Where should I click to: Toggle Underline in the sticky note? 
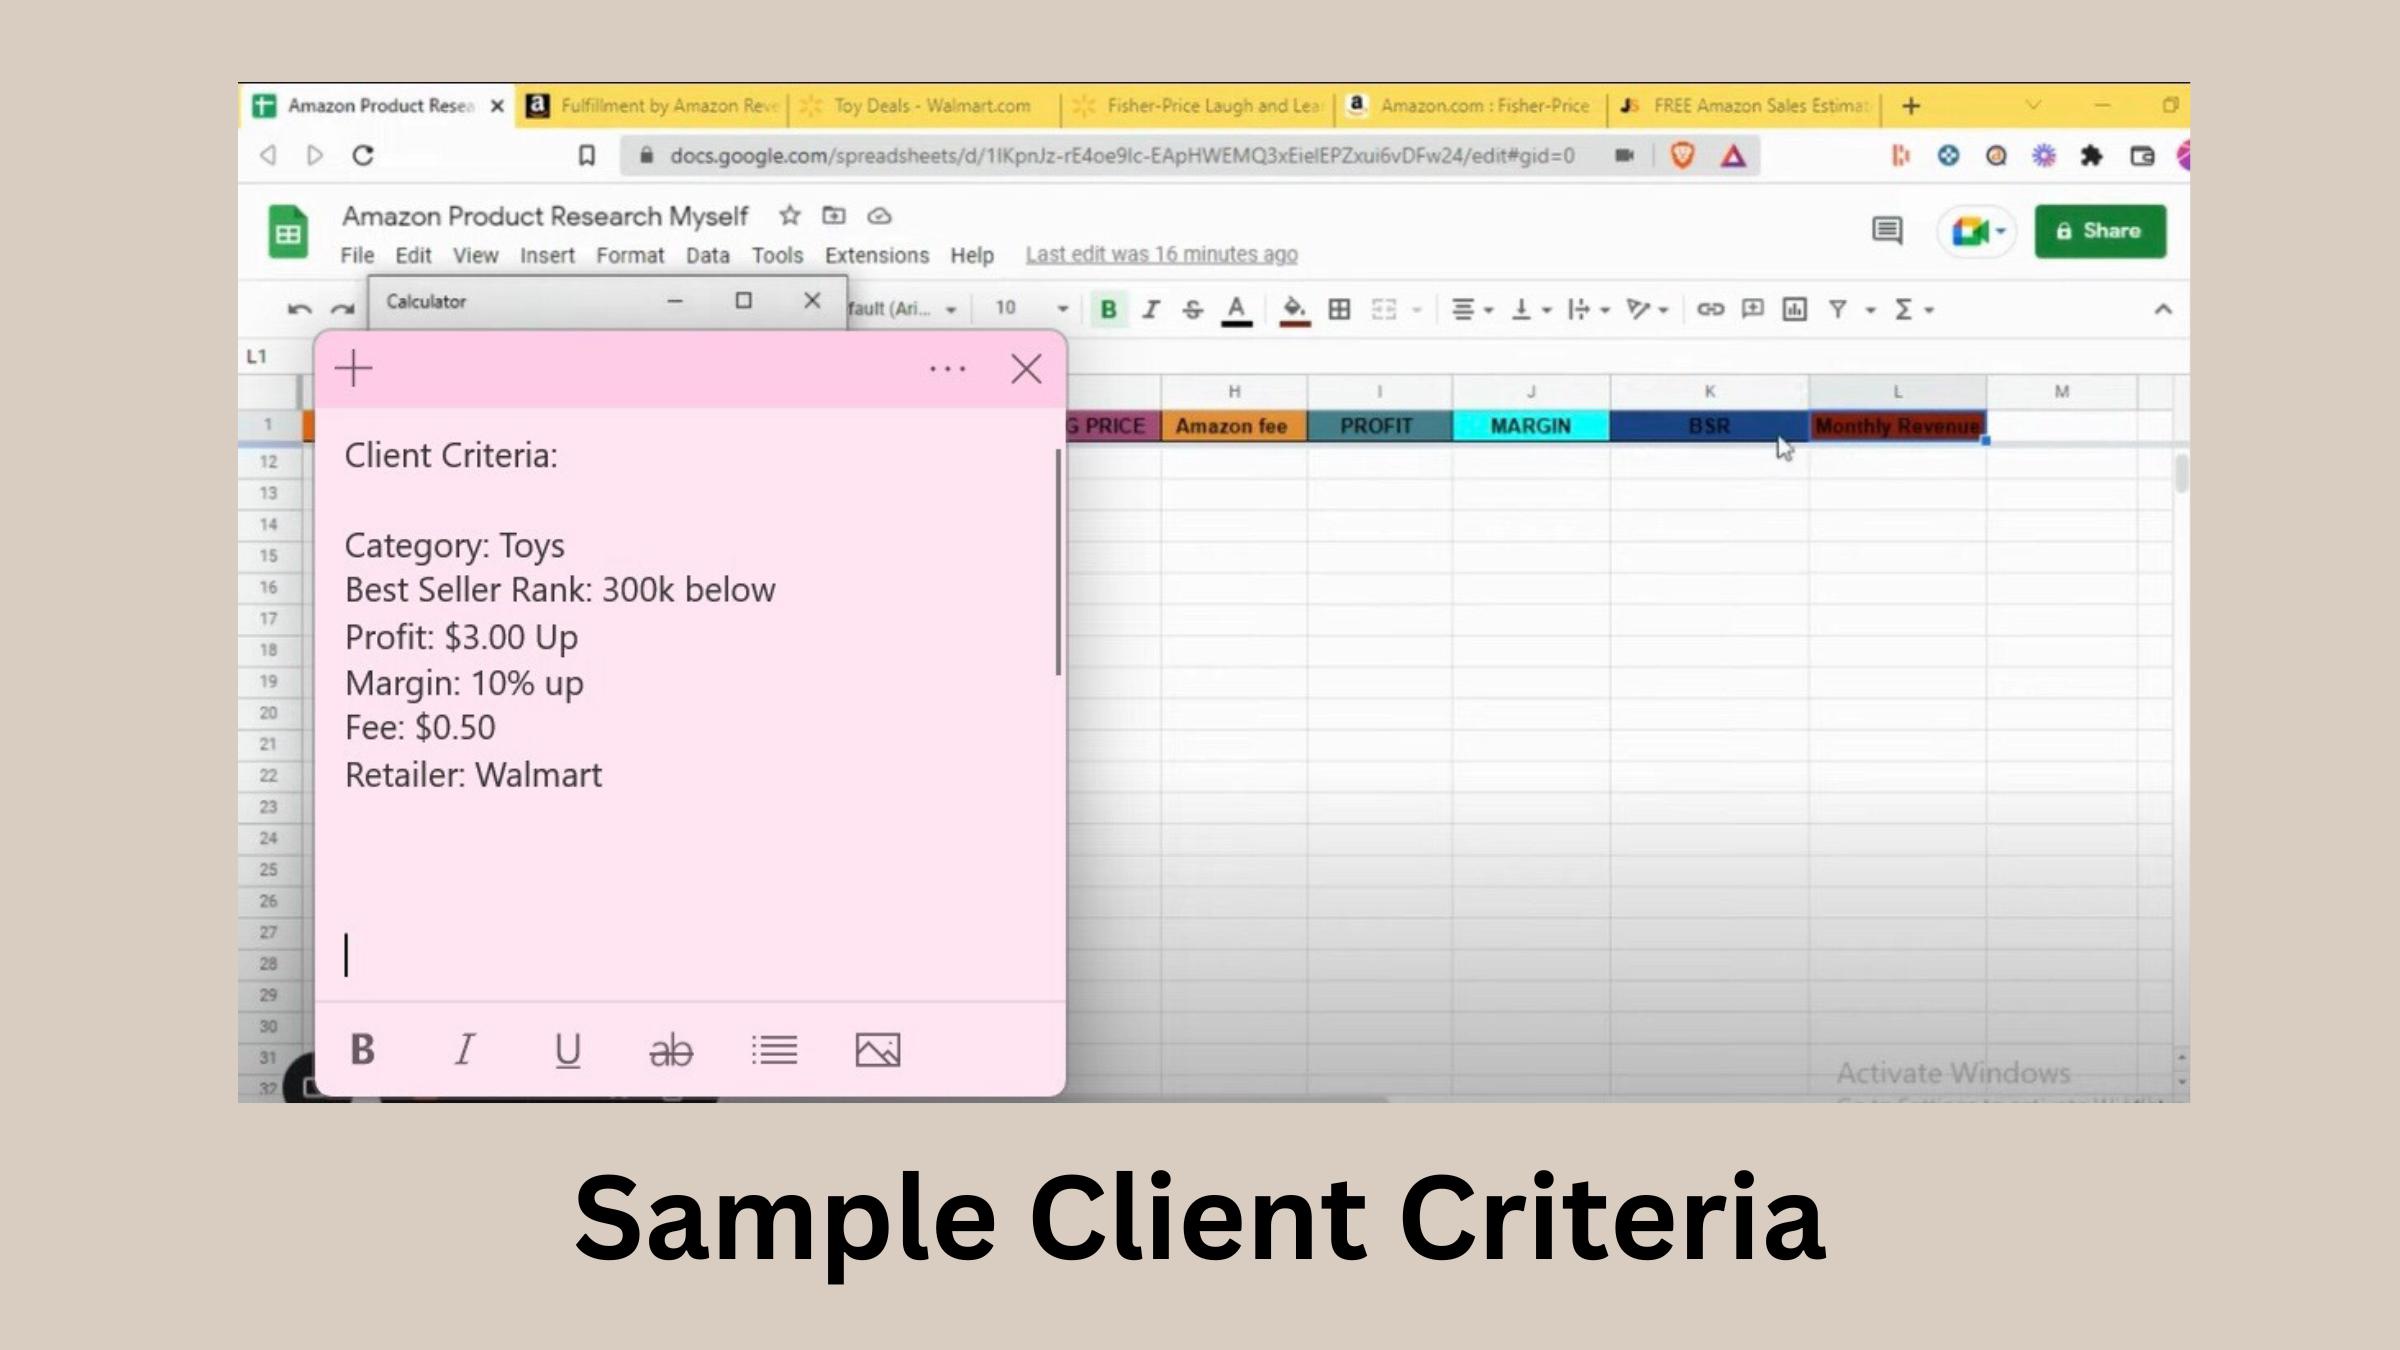[x=568, y=1050]
